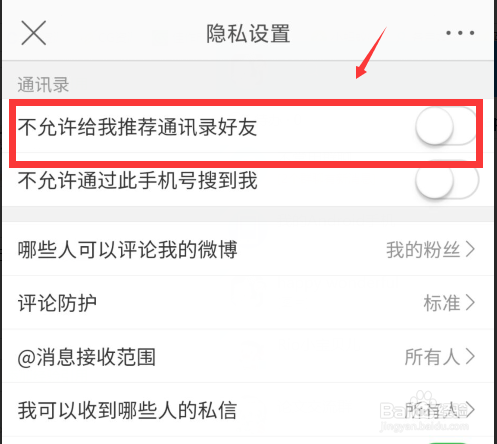The width and height of the screenshot is (497, 444).
Task: Open @消息接收范围 setting
Action: point(248,356)
